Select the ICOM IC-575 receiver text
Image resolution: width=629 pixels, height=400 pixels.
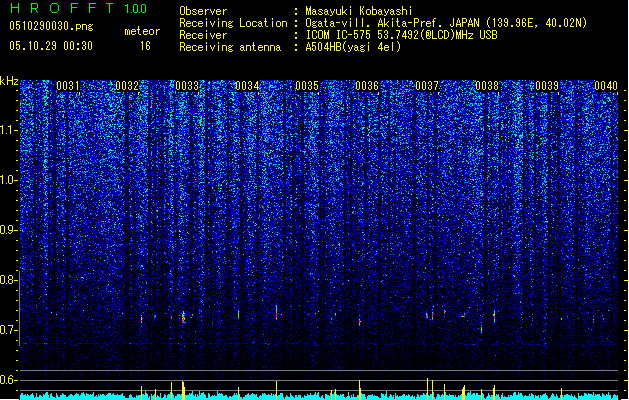click(402, 35)
